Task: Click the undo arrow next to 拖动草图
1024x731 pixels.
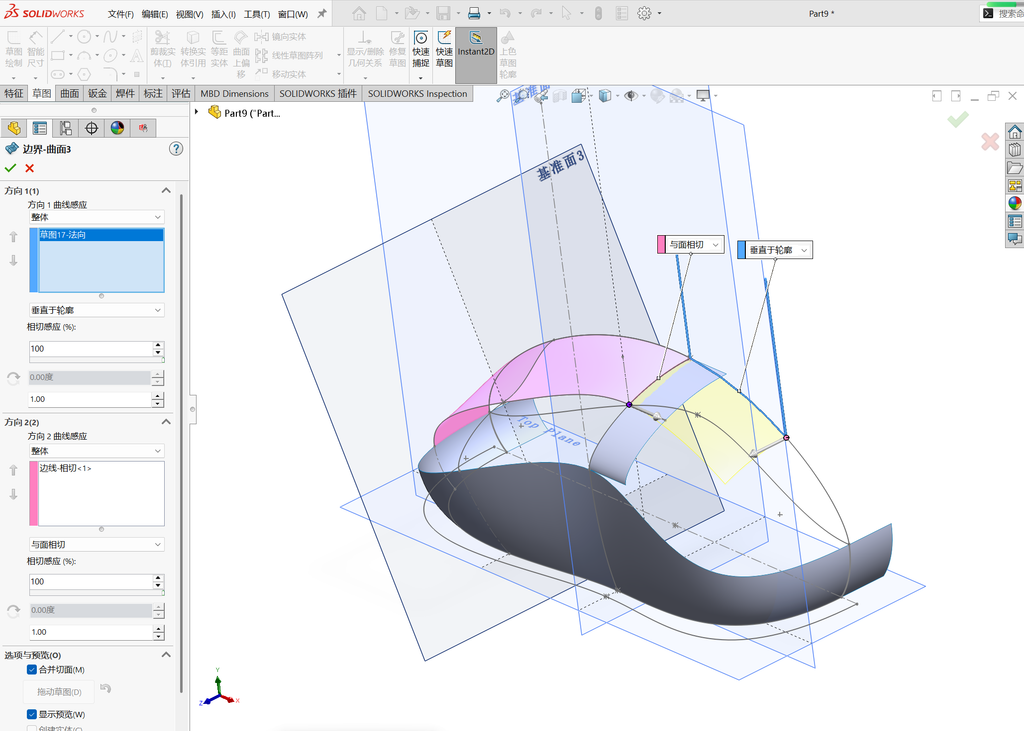Action: coord(106,689)
